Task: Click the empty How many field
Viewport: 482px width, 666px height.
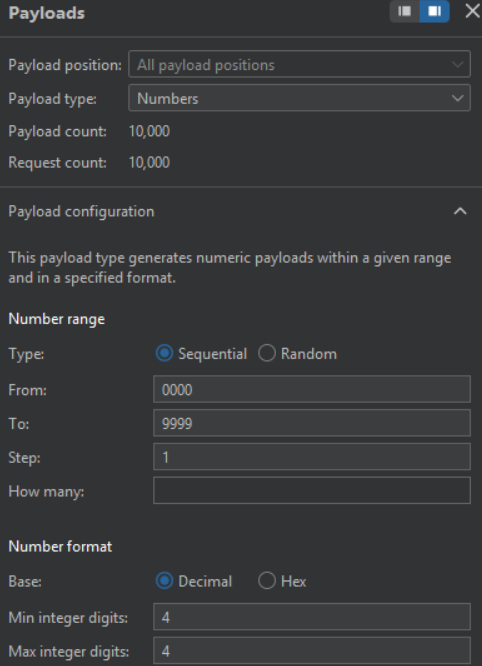Action: [x=312, y=491]
